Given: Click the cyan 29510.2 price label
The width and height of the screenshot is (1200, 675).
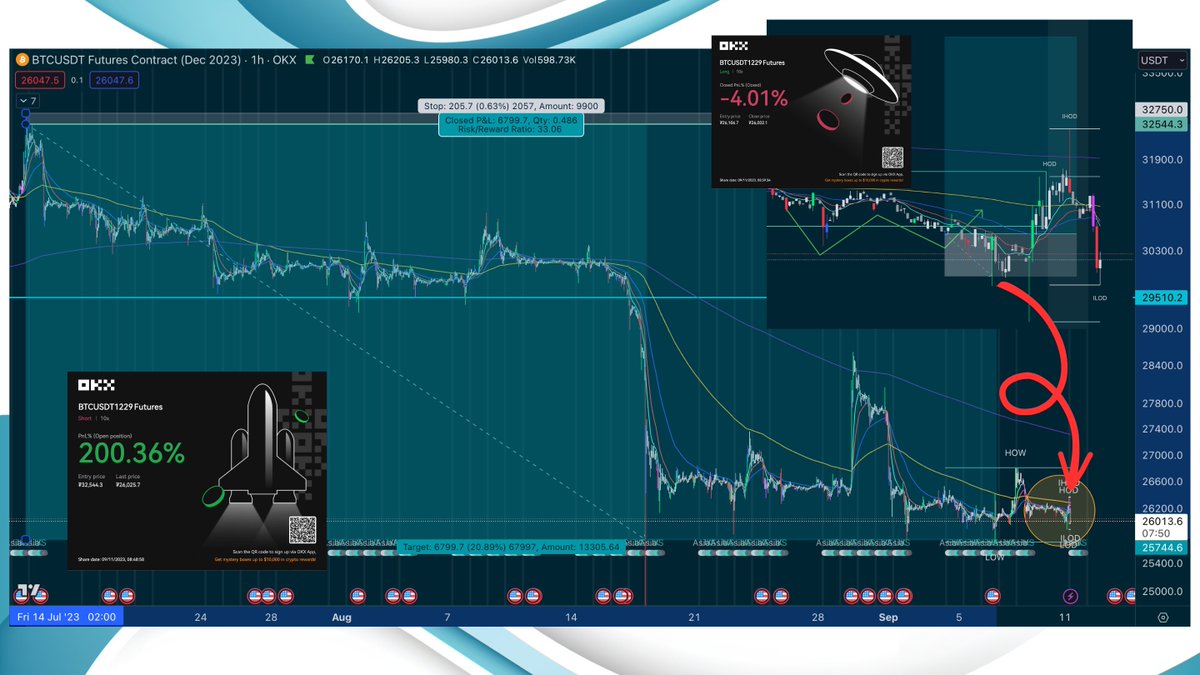Looking at the screenshot, I should (1161, 297).
